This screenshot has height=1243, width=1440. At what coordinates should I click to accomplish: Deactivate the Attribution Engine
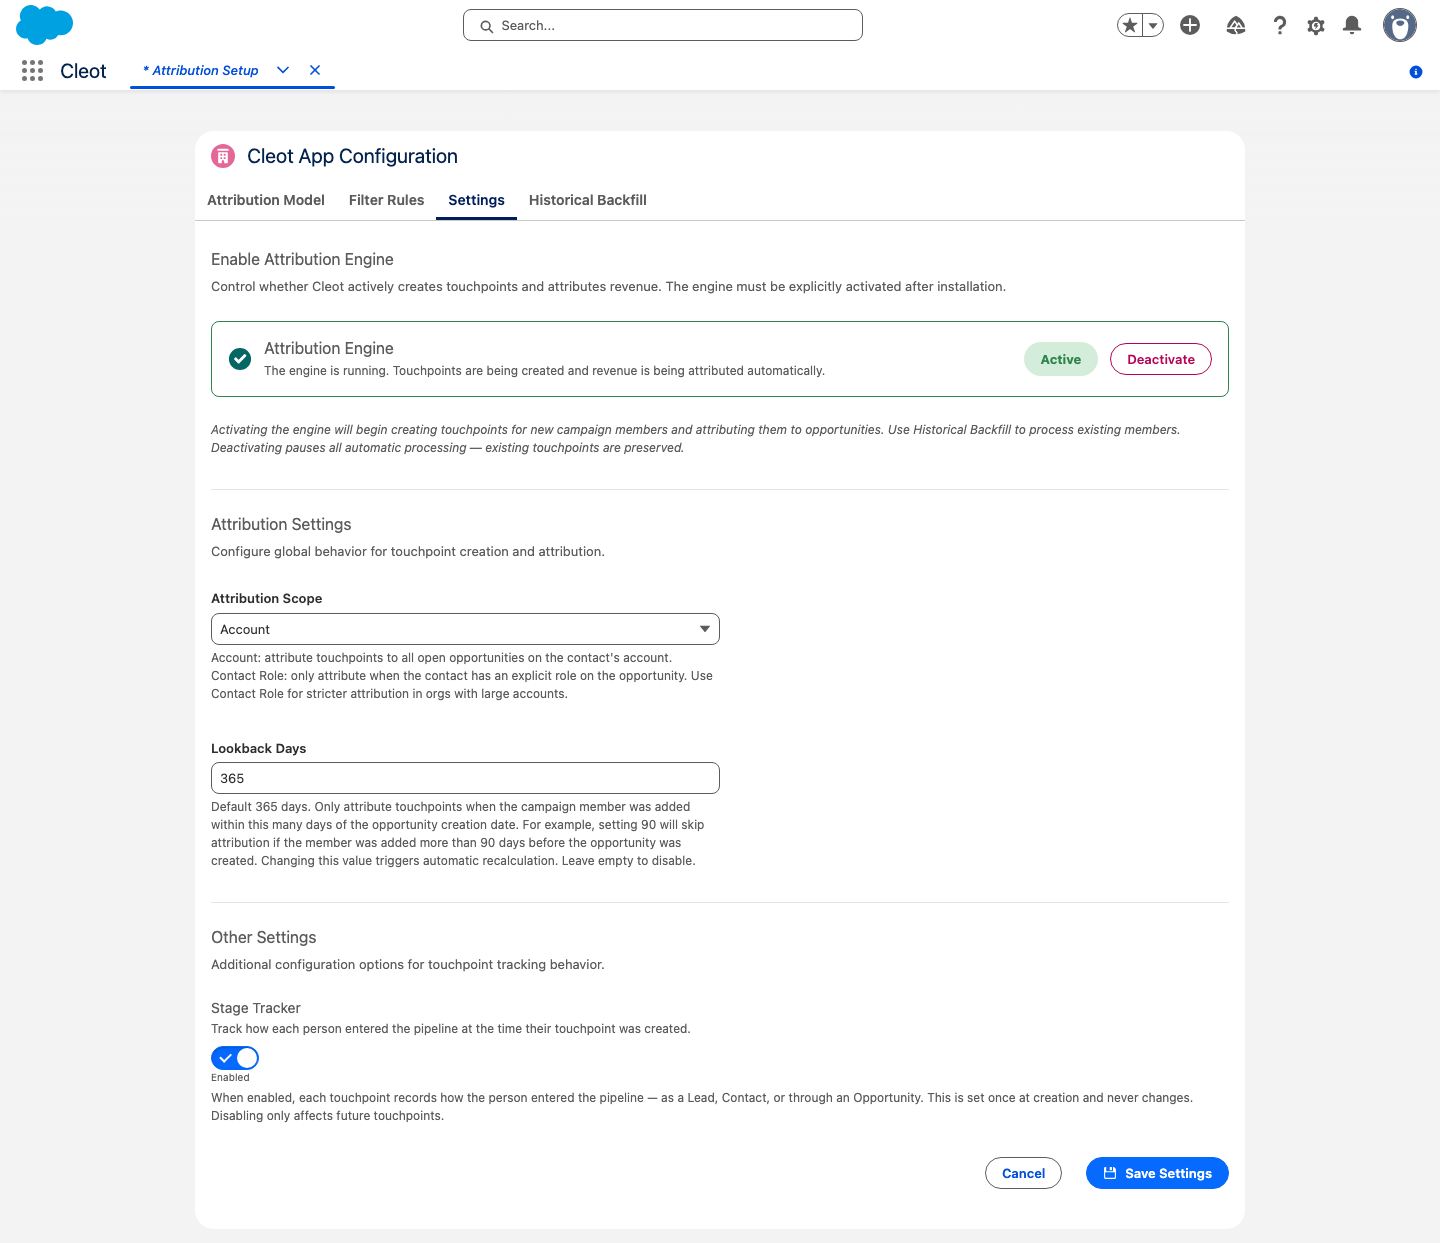click(x=1161, y=359)
